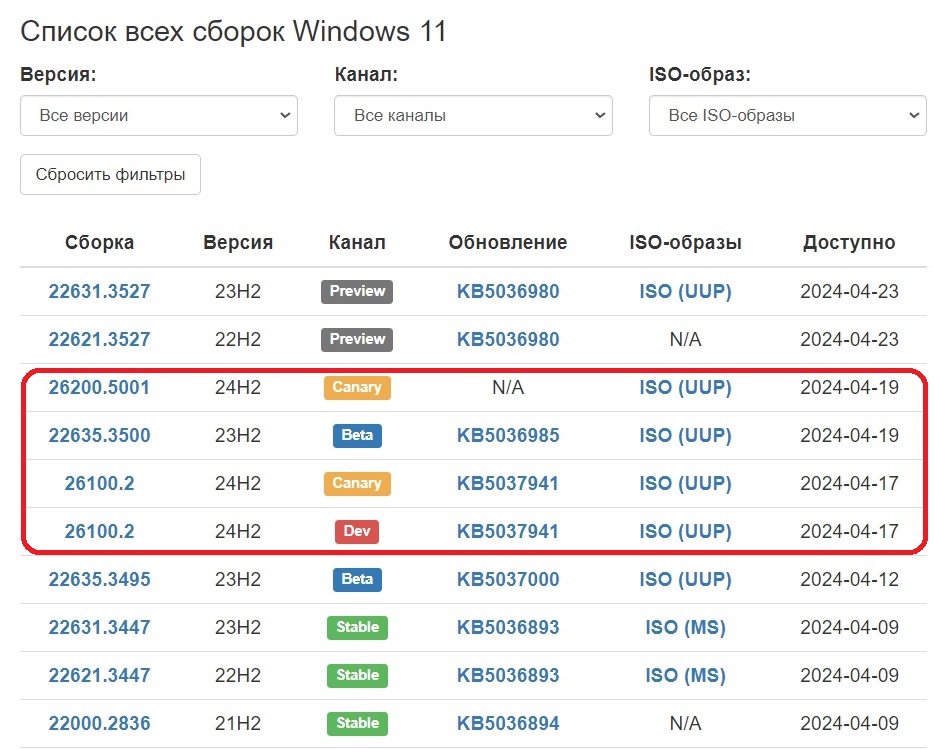Open build 22621.3447 link

[x=99, y=675]
